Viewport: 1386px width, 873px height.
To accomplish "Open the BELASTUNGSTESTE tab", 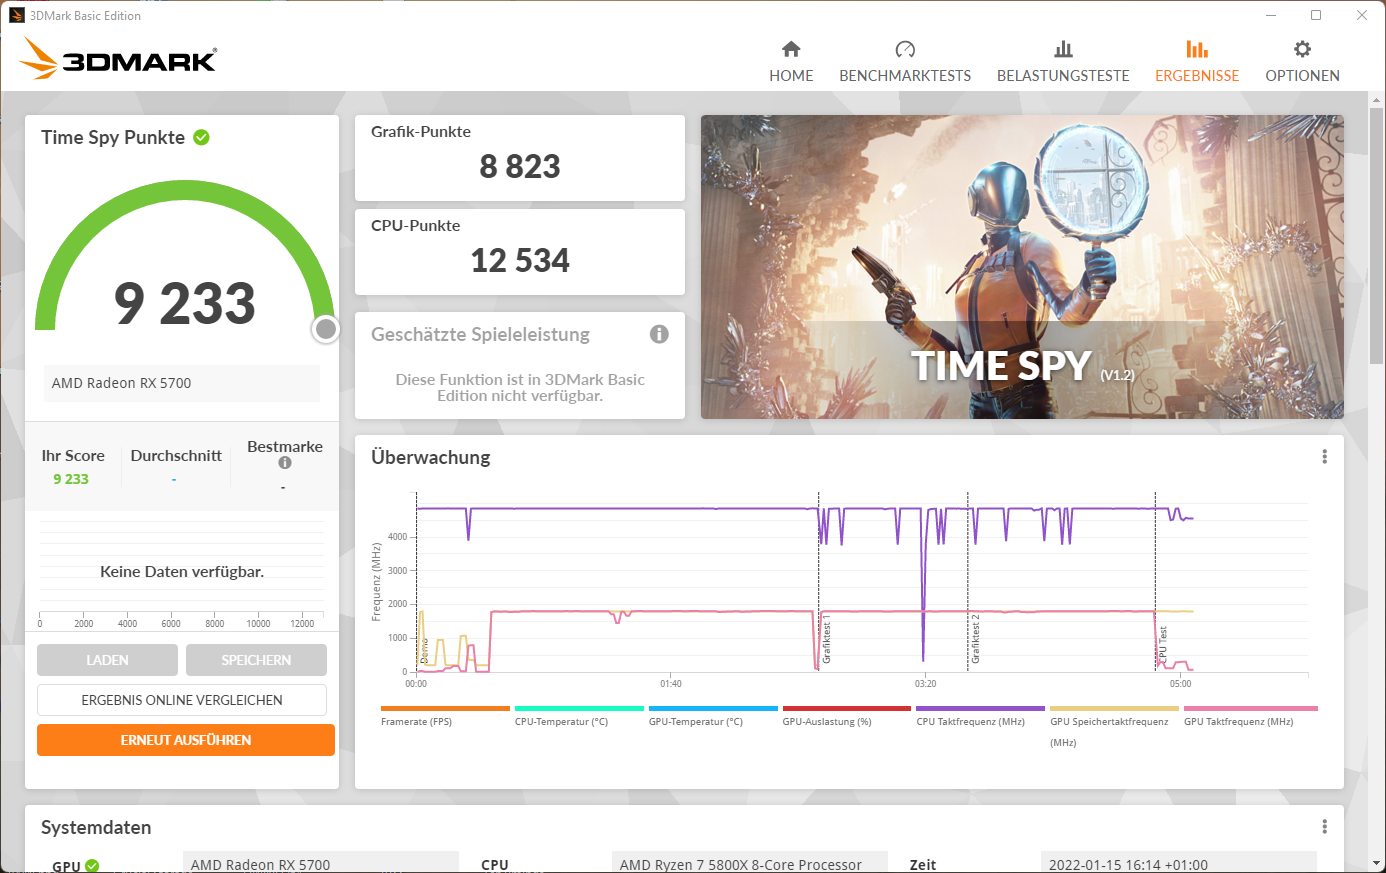I will coord(1063,62).
